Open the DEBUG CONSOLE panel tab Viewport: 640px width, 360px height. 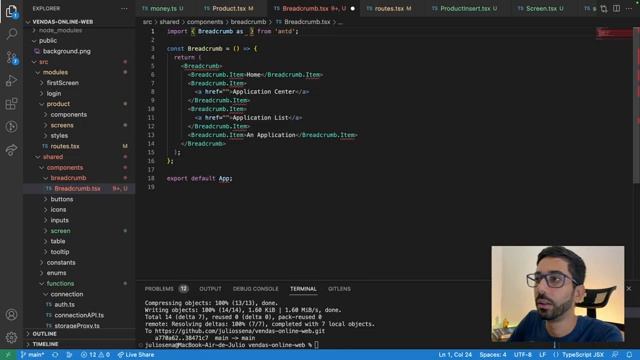[256, 289]
